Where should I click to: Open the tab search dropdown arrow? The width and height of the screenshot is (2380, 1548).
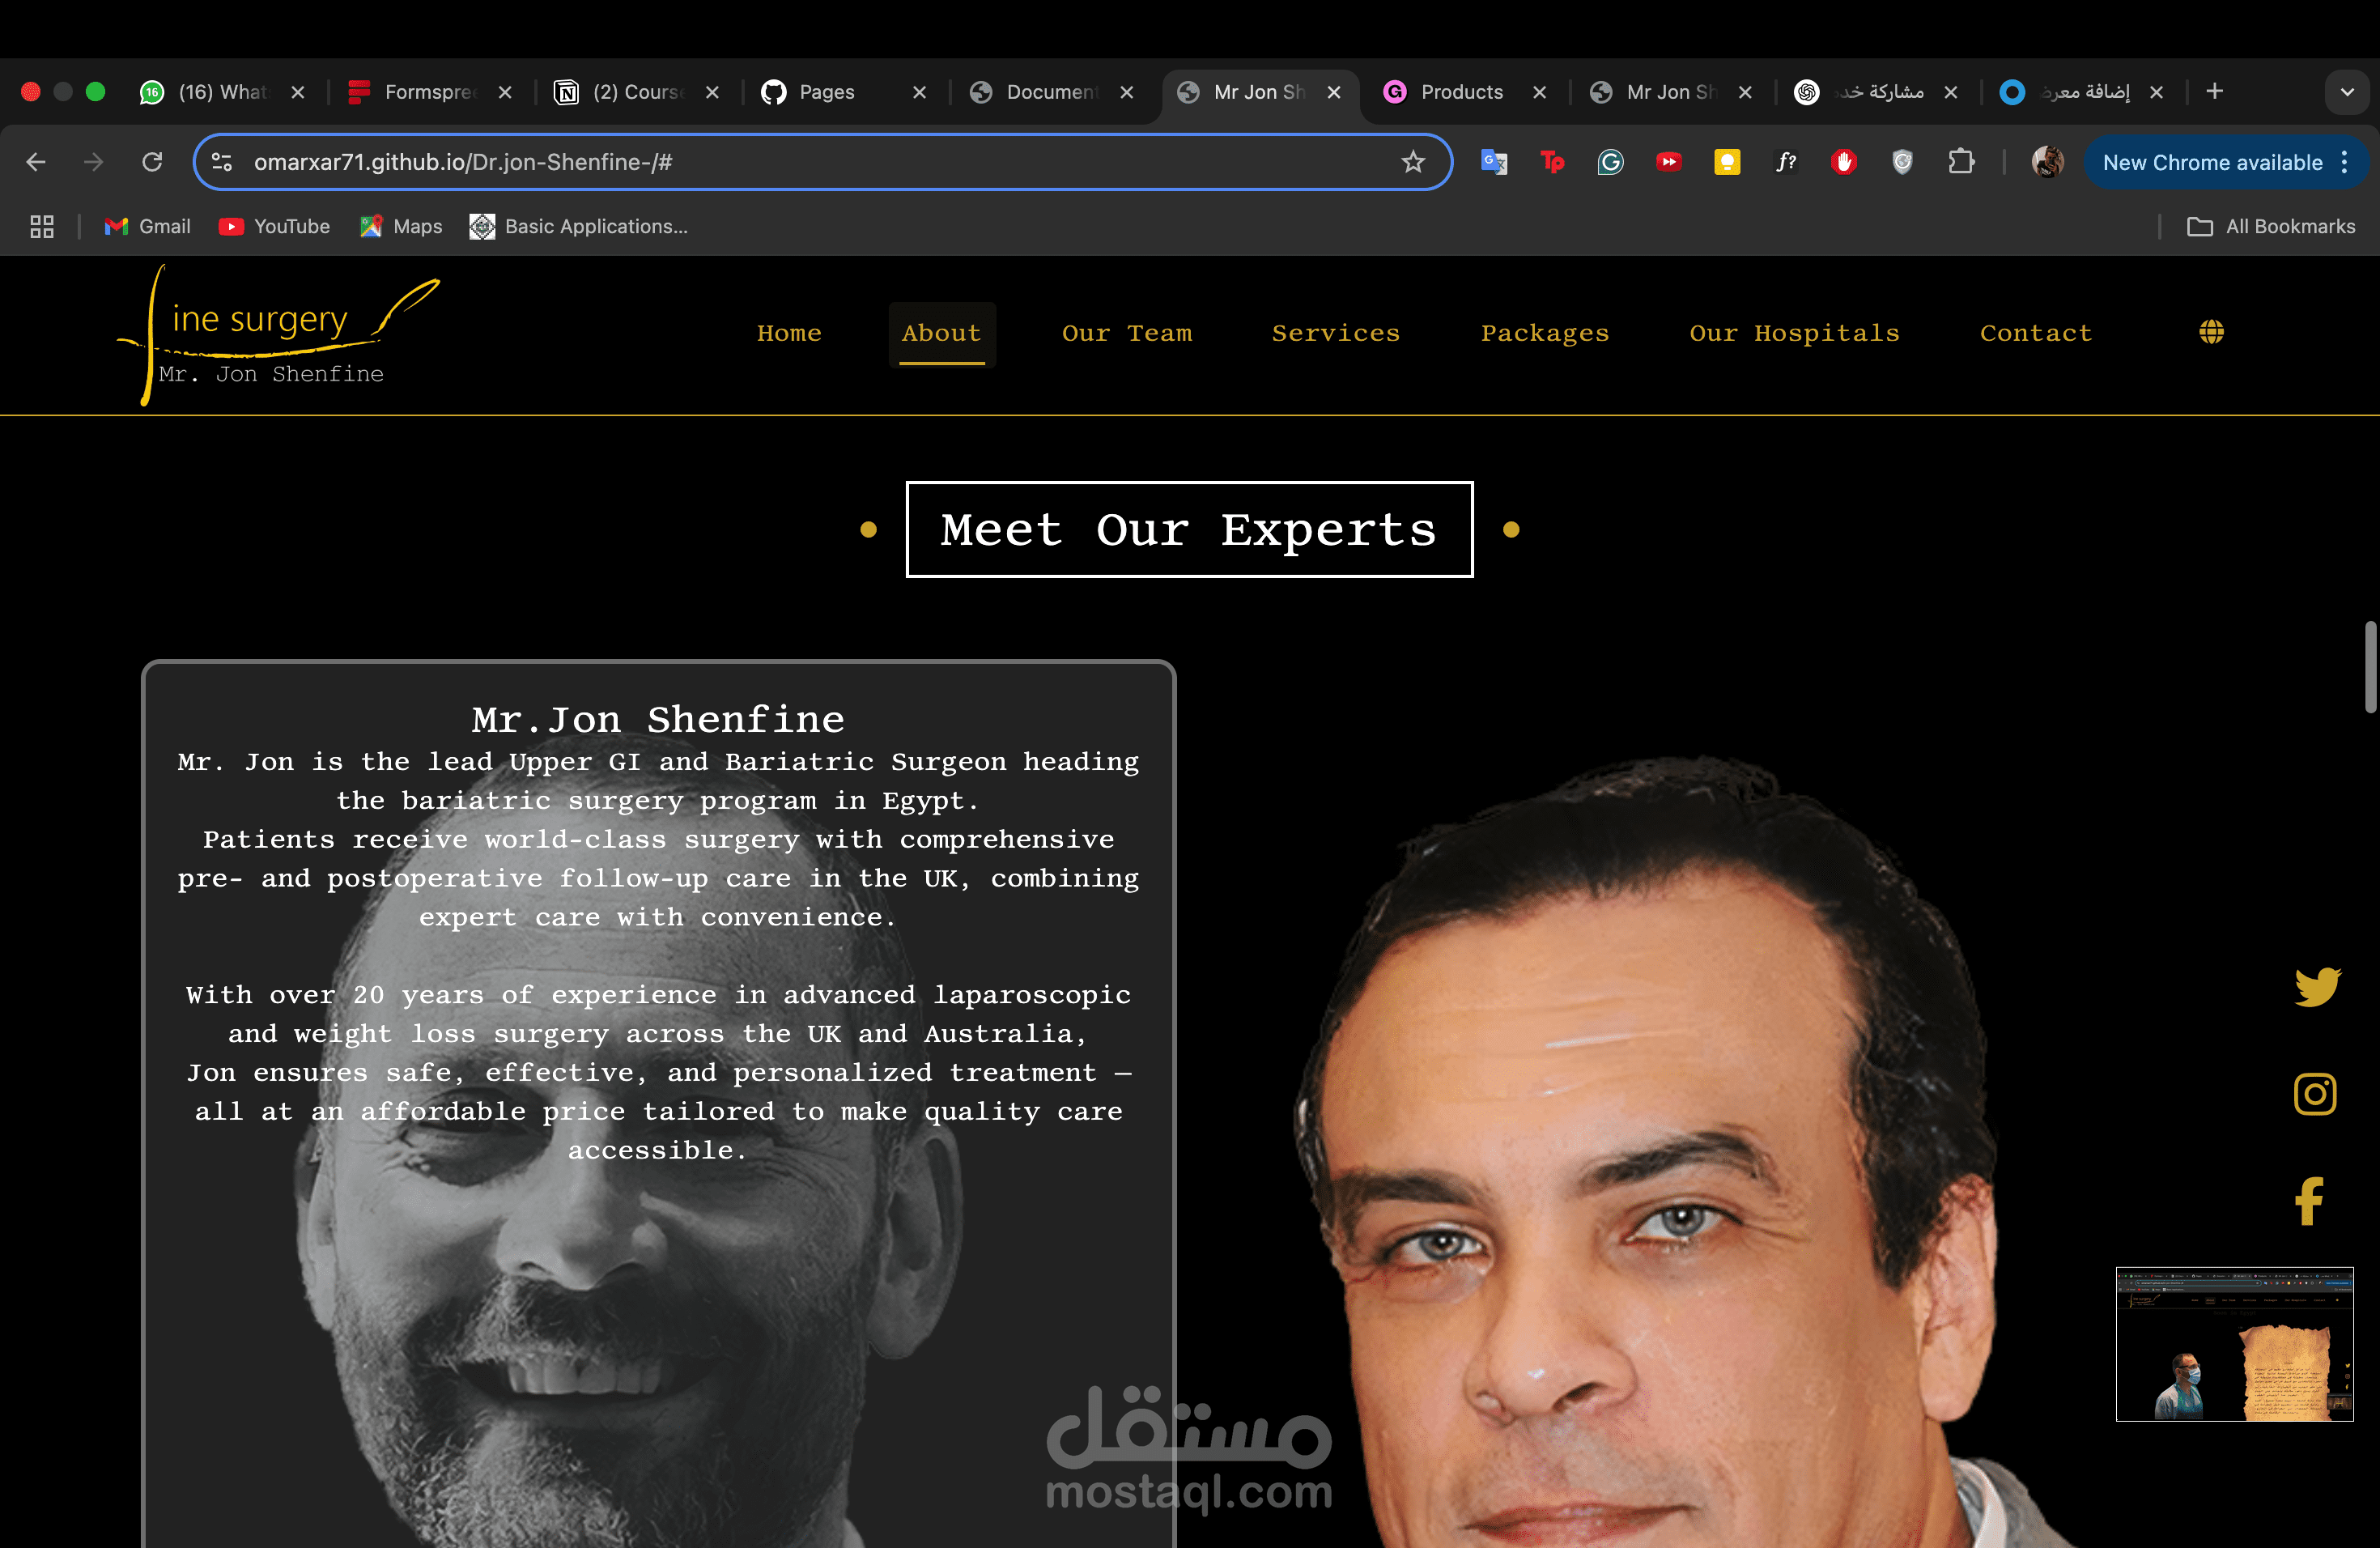point(2346,92)
